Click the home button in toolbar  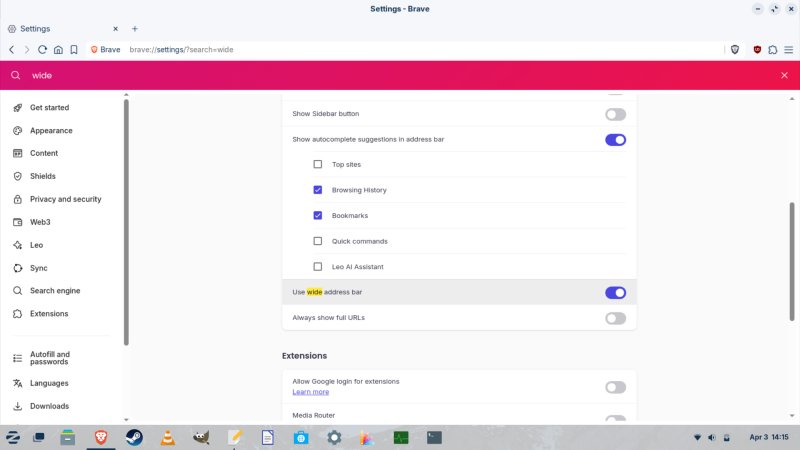point(58,49)
